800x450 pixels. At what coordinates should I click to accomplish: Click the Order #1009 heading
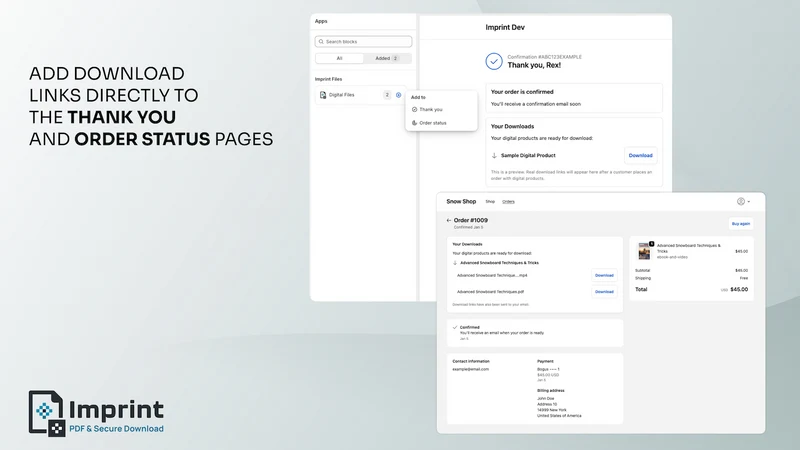tap(470, 220)
